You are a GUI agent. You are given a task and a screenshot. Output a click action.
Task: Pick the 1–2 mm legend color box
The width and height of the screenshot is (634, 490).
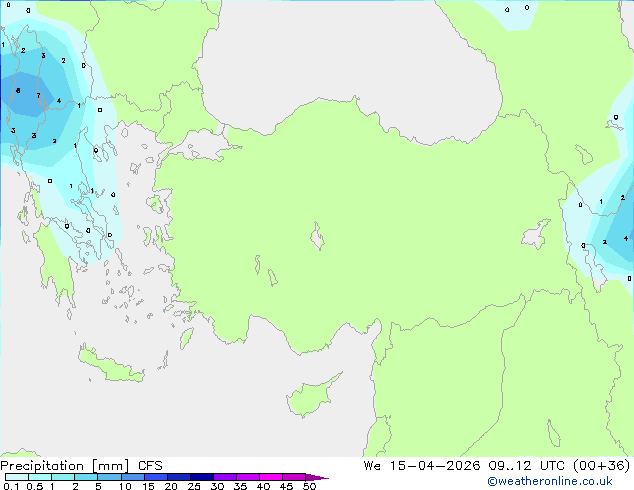tap(63, 477)
